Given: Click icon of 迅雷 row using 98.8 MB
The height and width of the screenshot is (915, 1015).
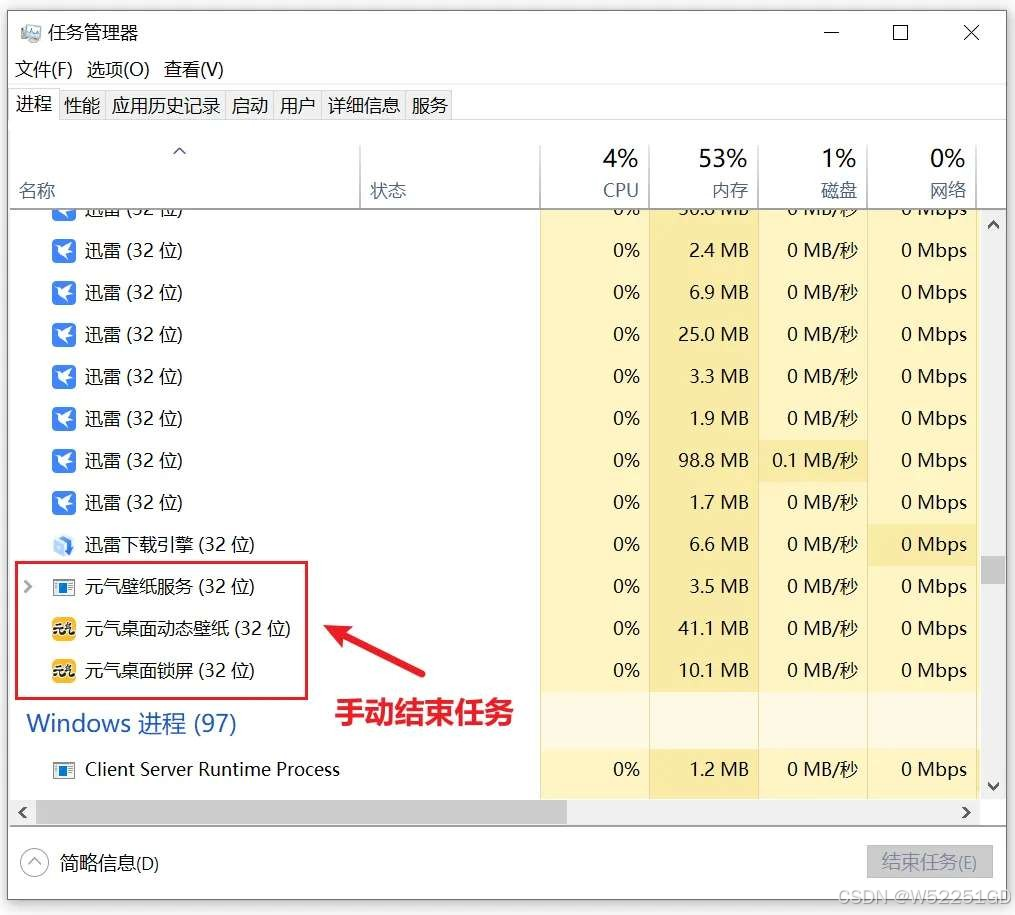Looking at the screenshot, I should click(63, 461).
